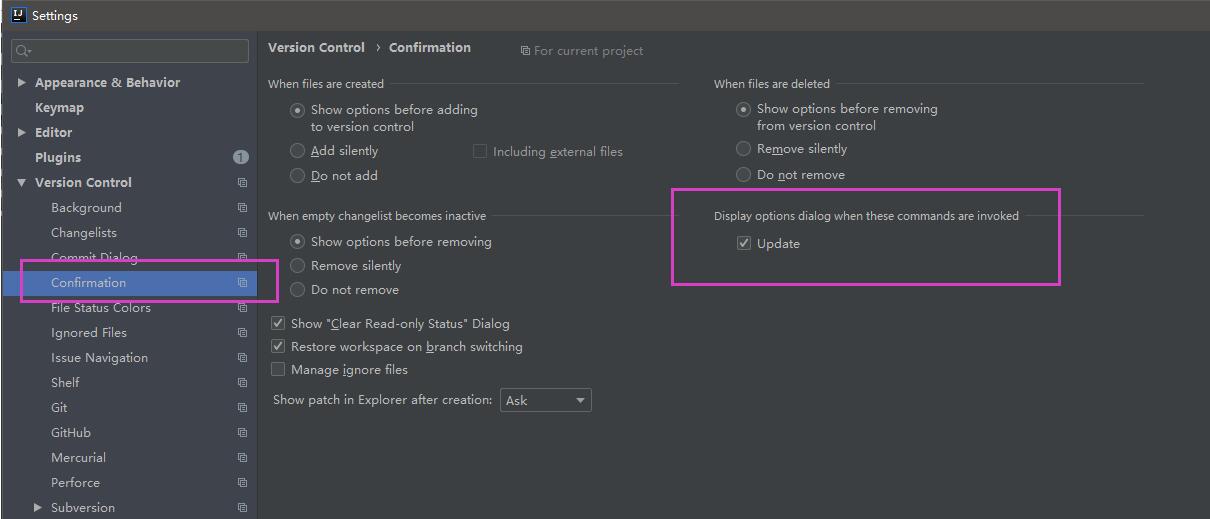Open the Show patch in Explorer dropdown

point(545,400)
